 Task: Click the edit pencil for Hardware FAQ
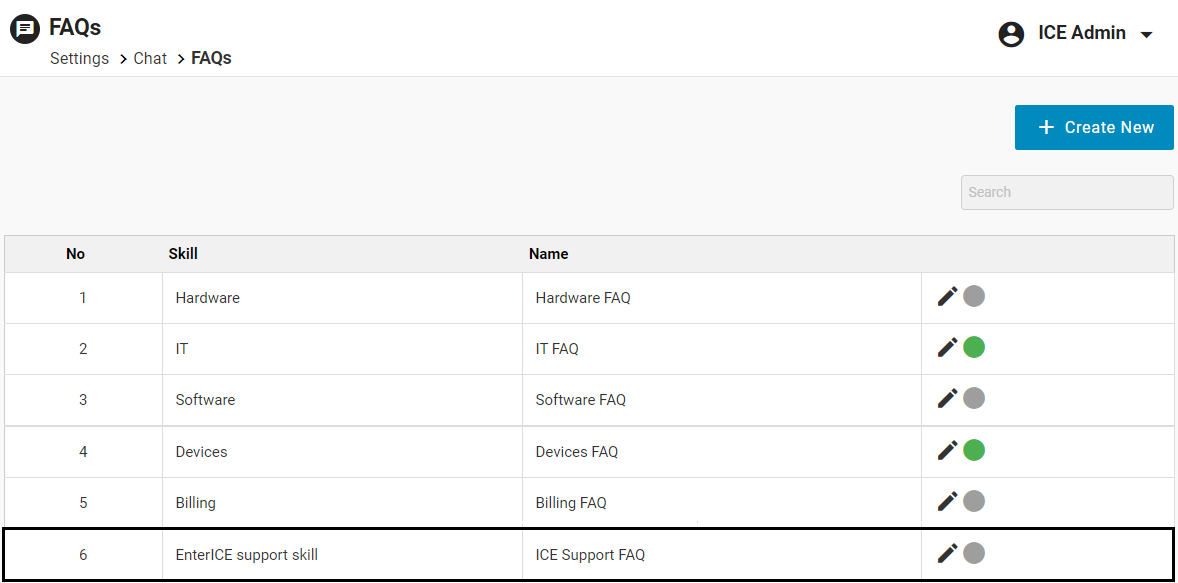pos(947,296)
